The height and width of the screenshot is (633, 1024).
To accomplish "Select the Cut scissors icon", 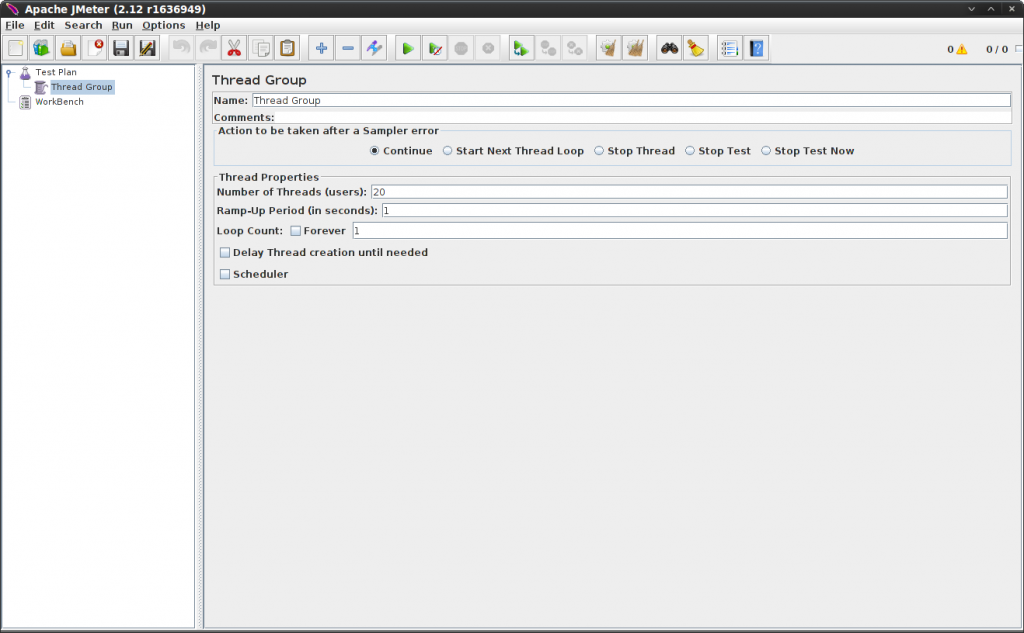I will click(x=234, y=47).
